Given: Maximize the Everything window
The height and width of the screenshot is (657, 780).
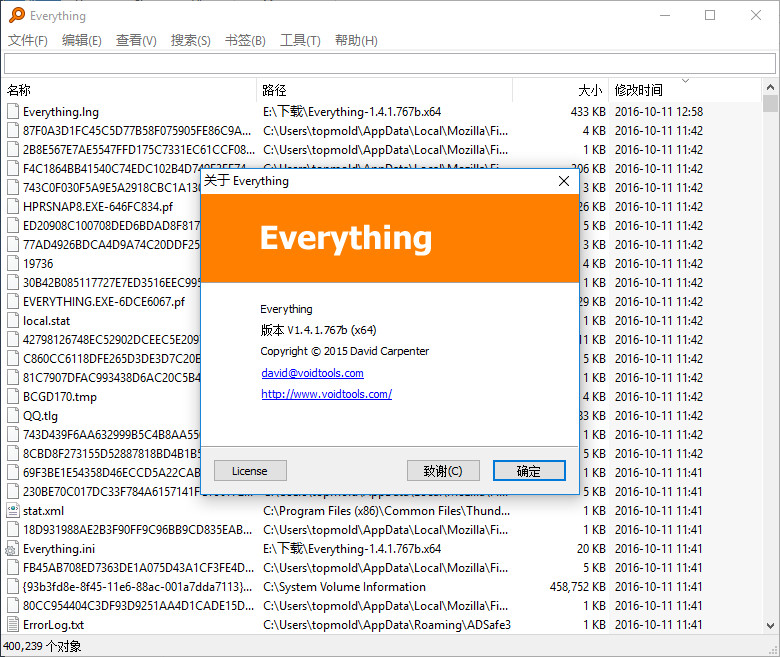Looking at the screenshot, I should click(710, 15).
